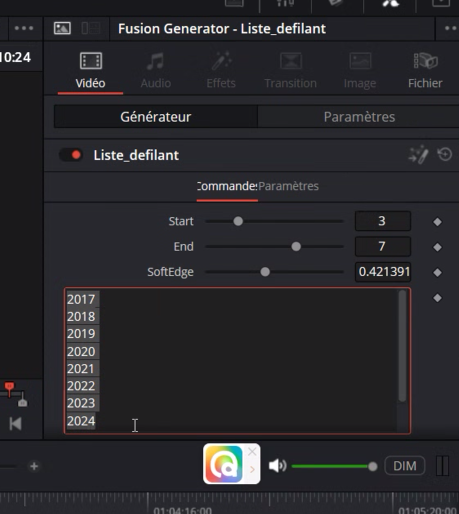This screenshot has height=514, width=459.
Task: Open the Vidéo inspector tab
Action: [x=90, y=71]
